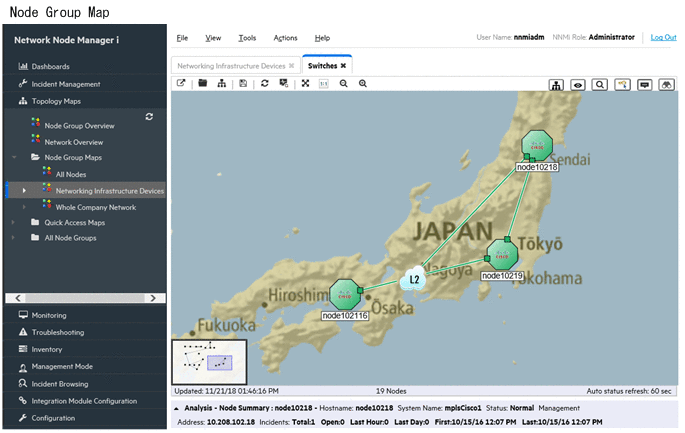Collapse the Analysis Node Summary panel

point(177,408)
